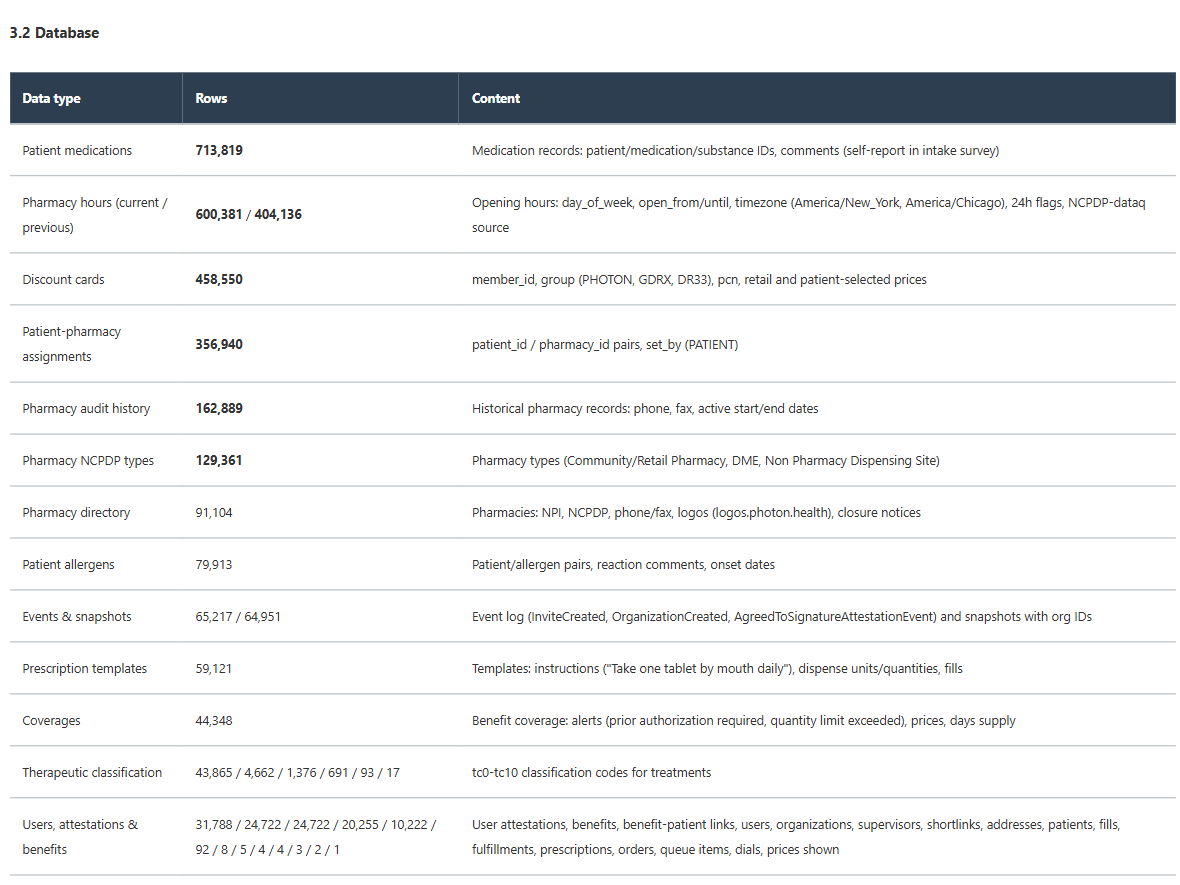1180x885 pixels.
Task: Click the 'Benefit coverage: alerts' description
Action: (x=744, y=720)
